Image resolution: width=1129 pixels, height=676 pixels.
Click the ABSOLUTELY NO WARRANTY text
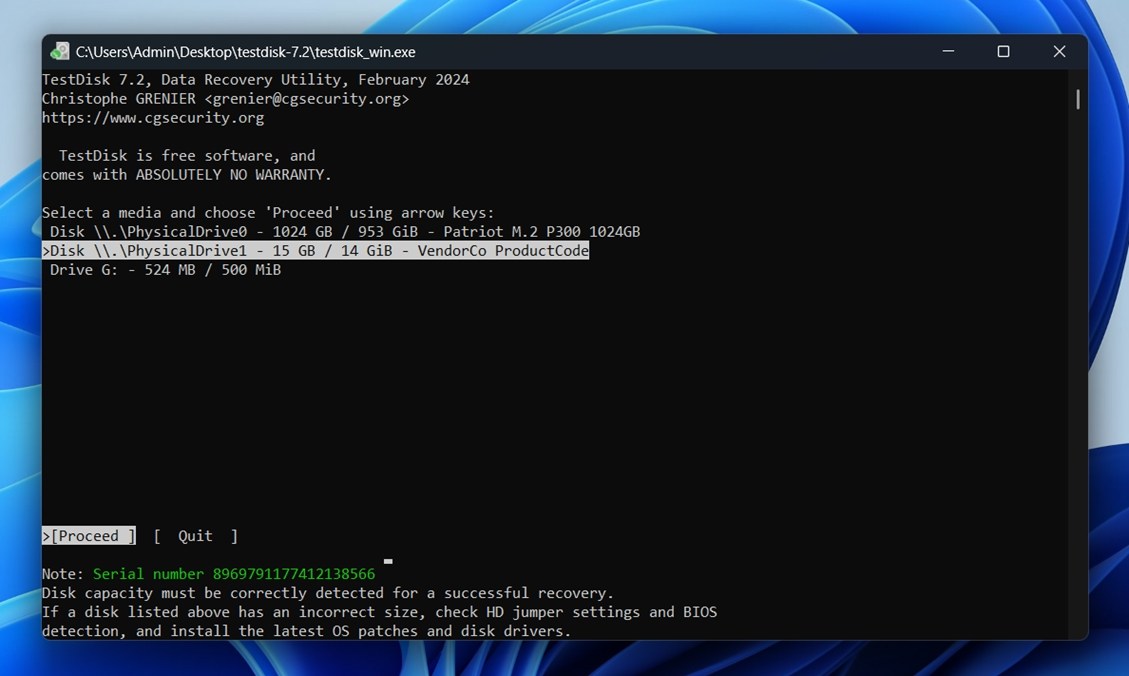point(233,175)
